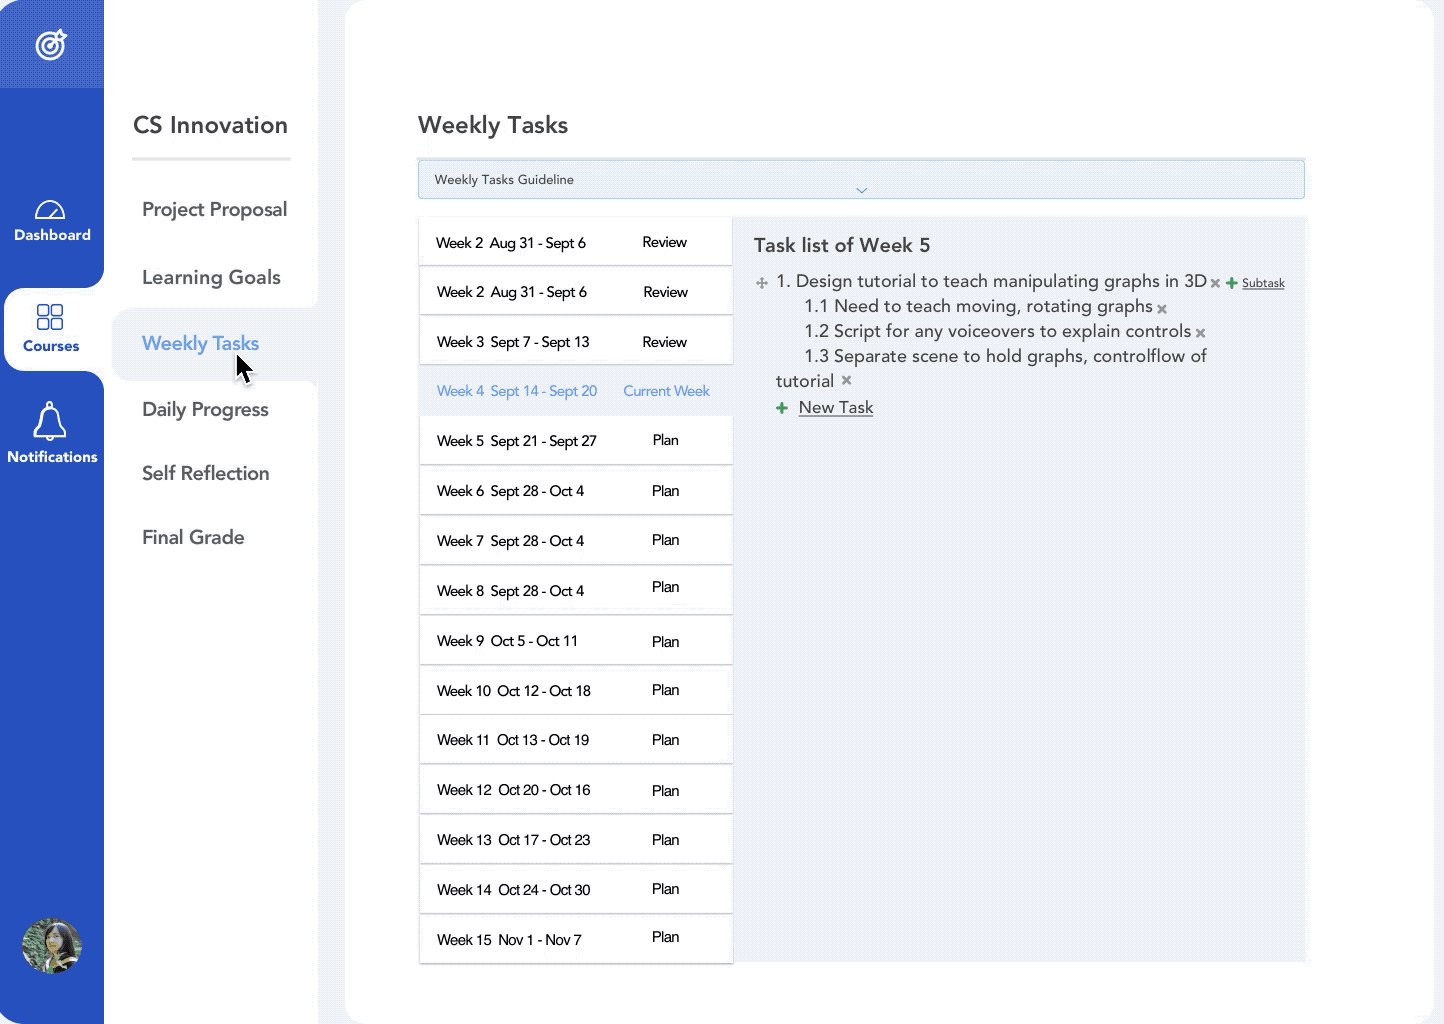Select the Week 6 row
This screenshot has width=1444, height=1024.
[576, 491]
